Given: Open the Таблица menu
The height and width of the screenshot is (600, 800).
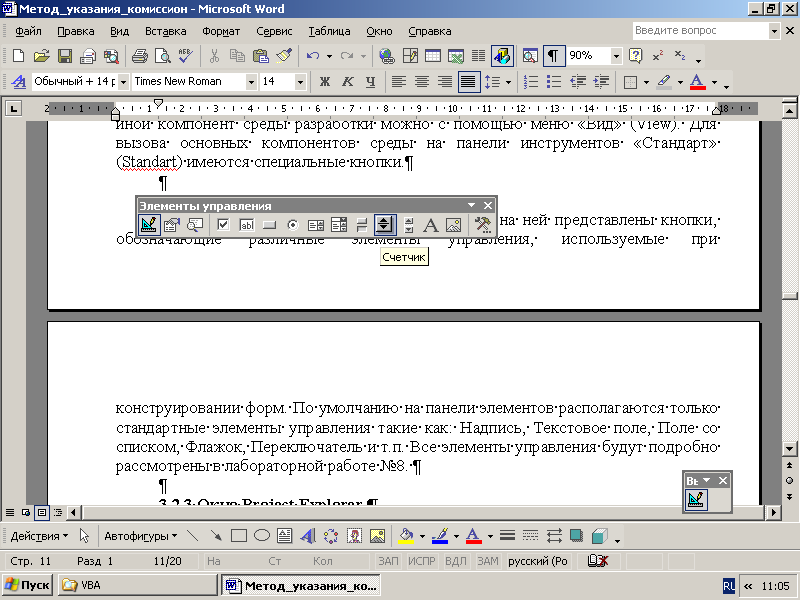Looking at the screenshot, I should 329,31.
